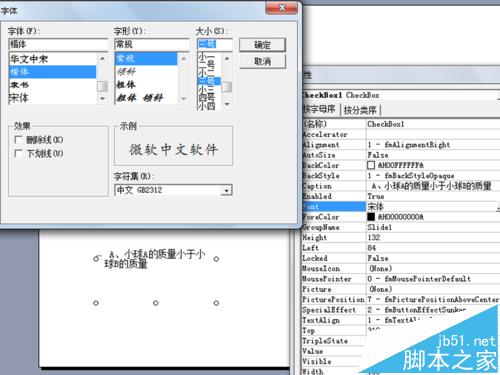Screen dimensions: 500x375
Task: Click the (None) value of Picture
Action: [381, 289]
